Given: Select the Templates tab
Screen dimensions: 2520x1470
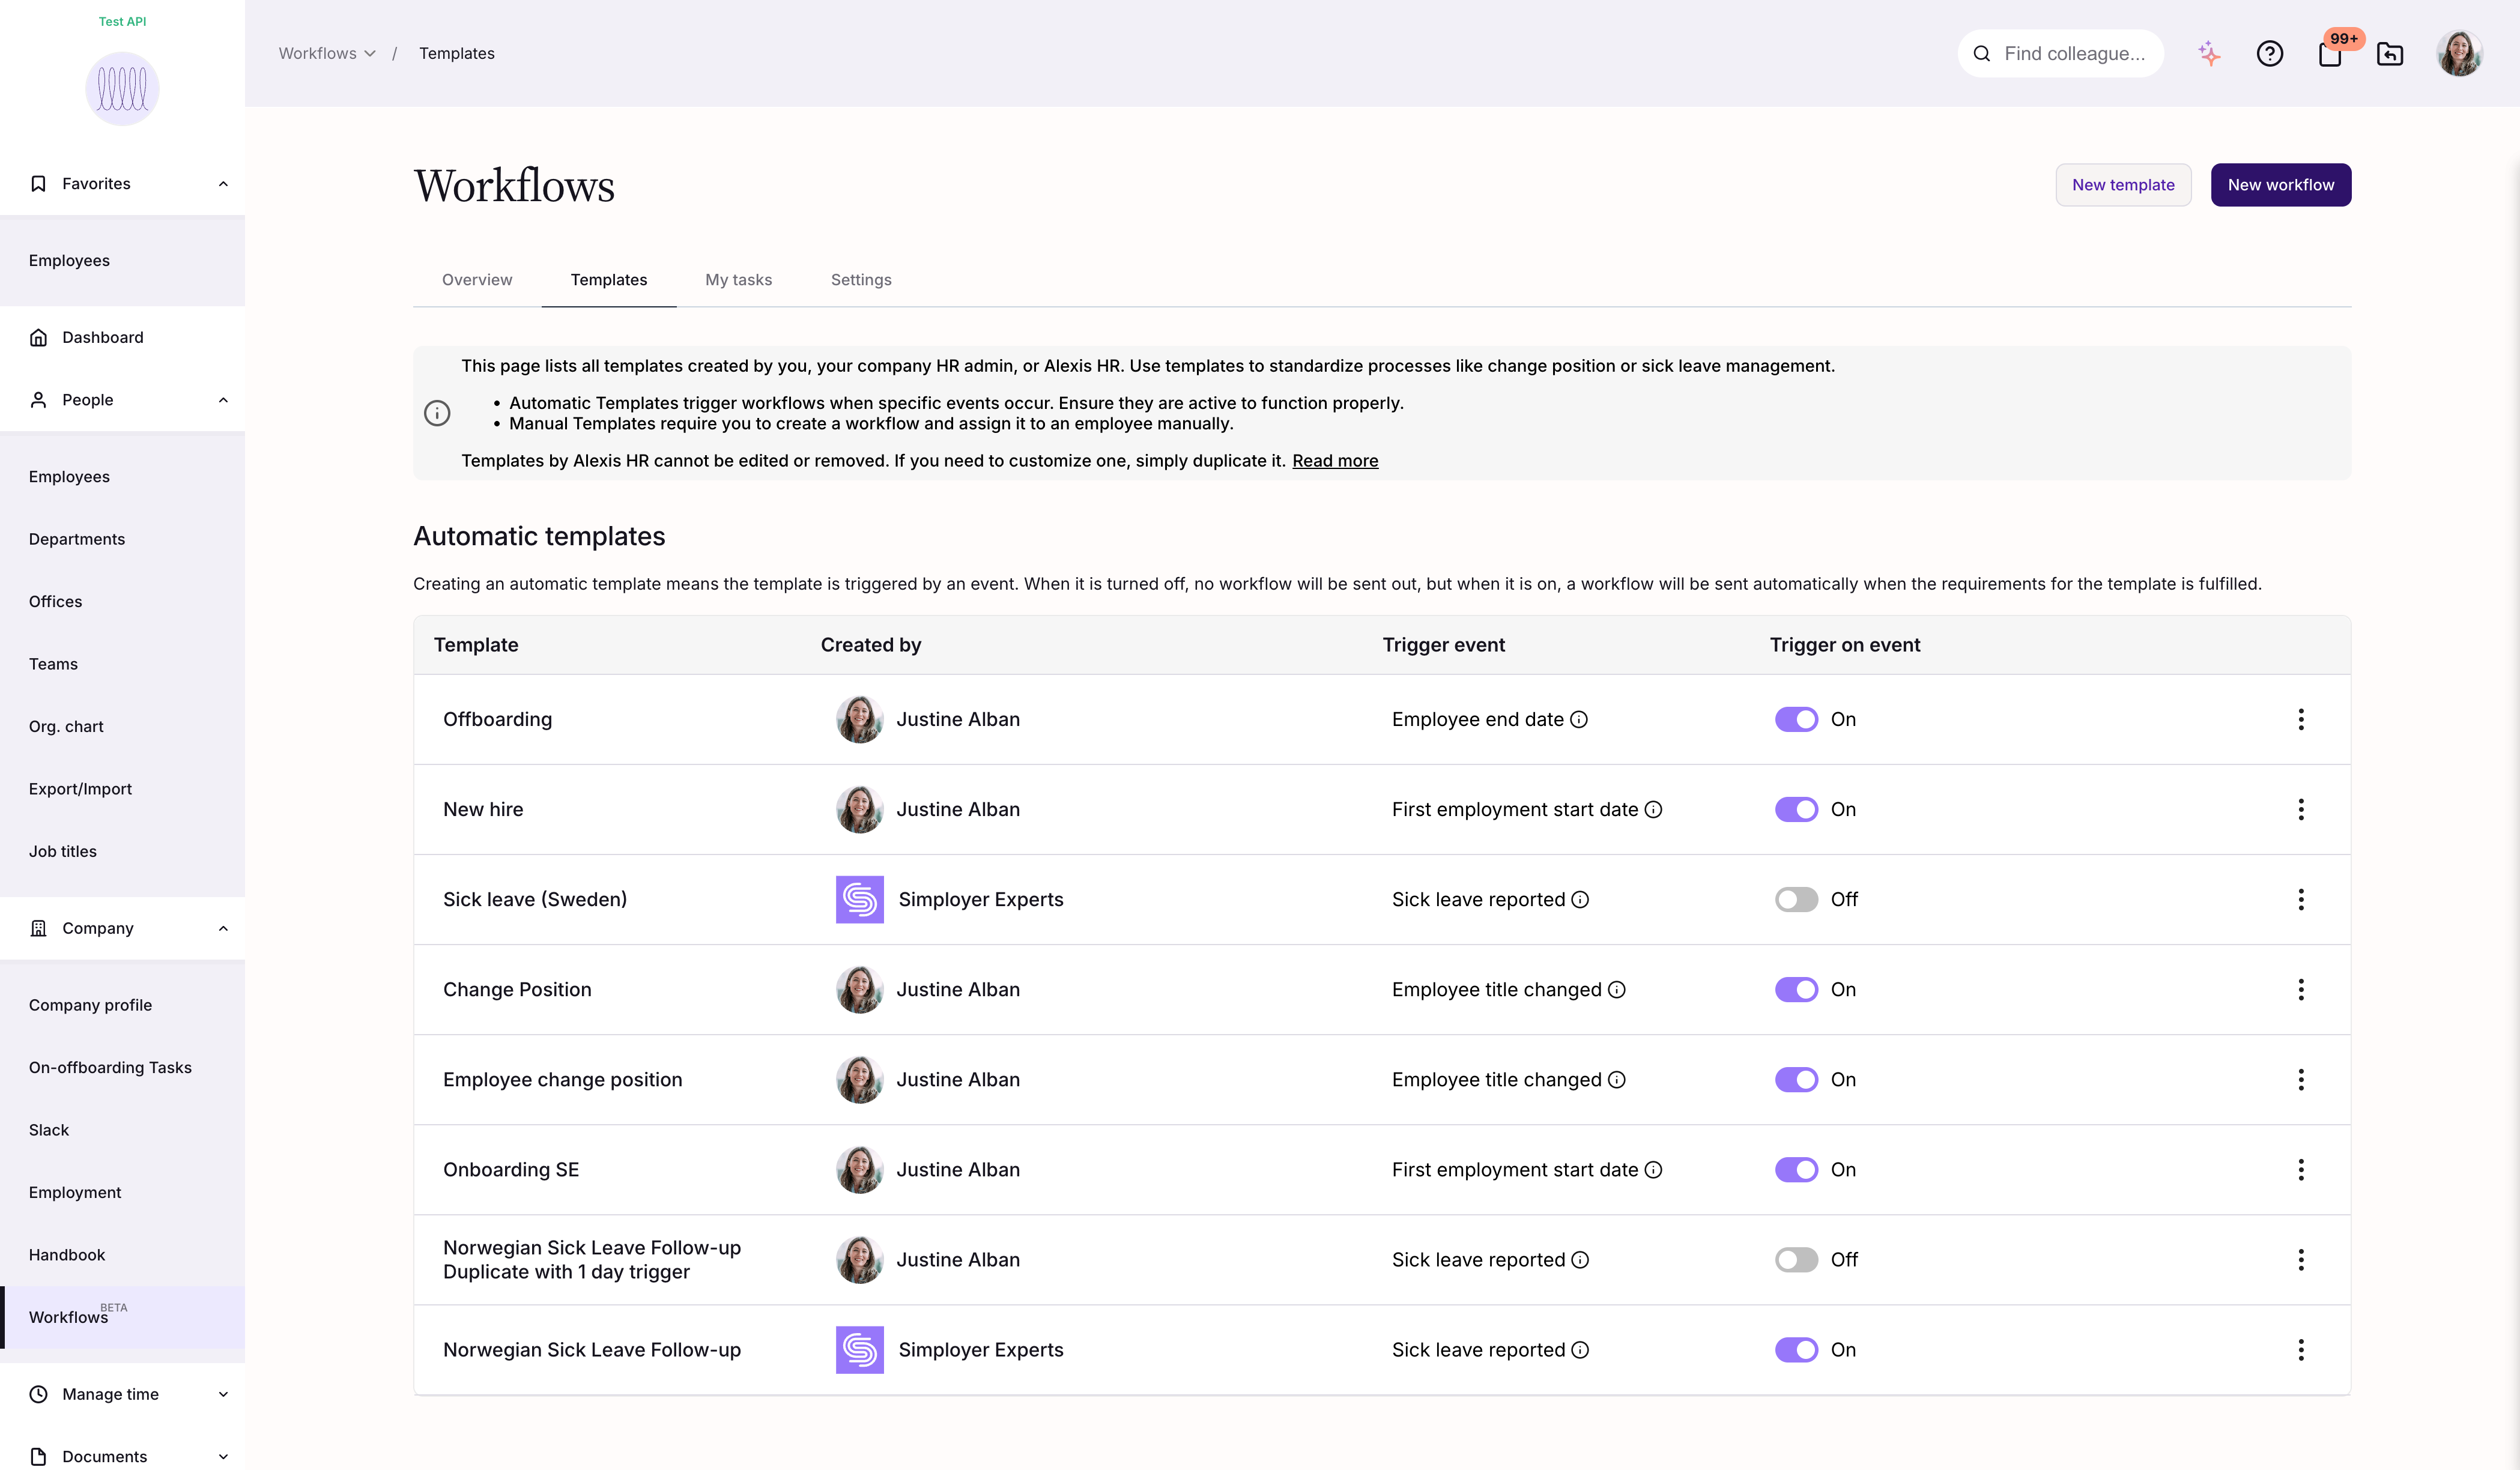Looking at the screenshot, I should pyautogui.click(x=609, y=280).
